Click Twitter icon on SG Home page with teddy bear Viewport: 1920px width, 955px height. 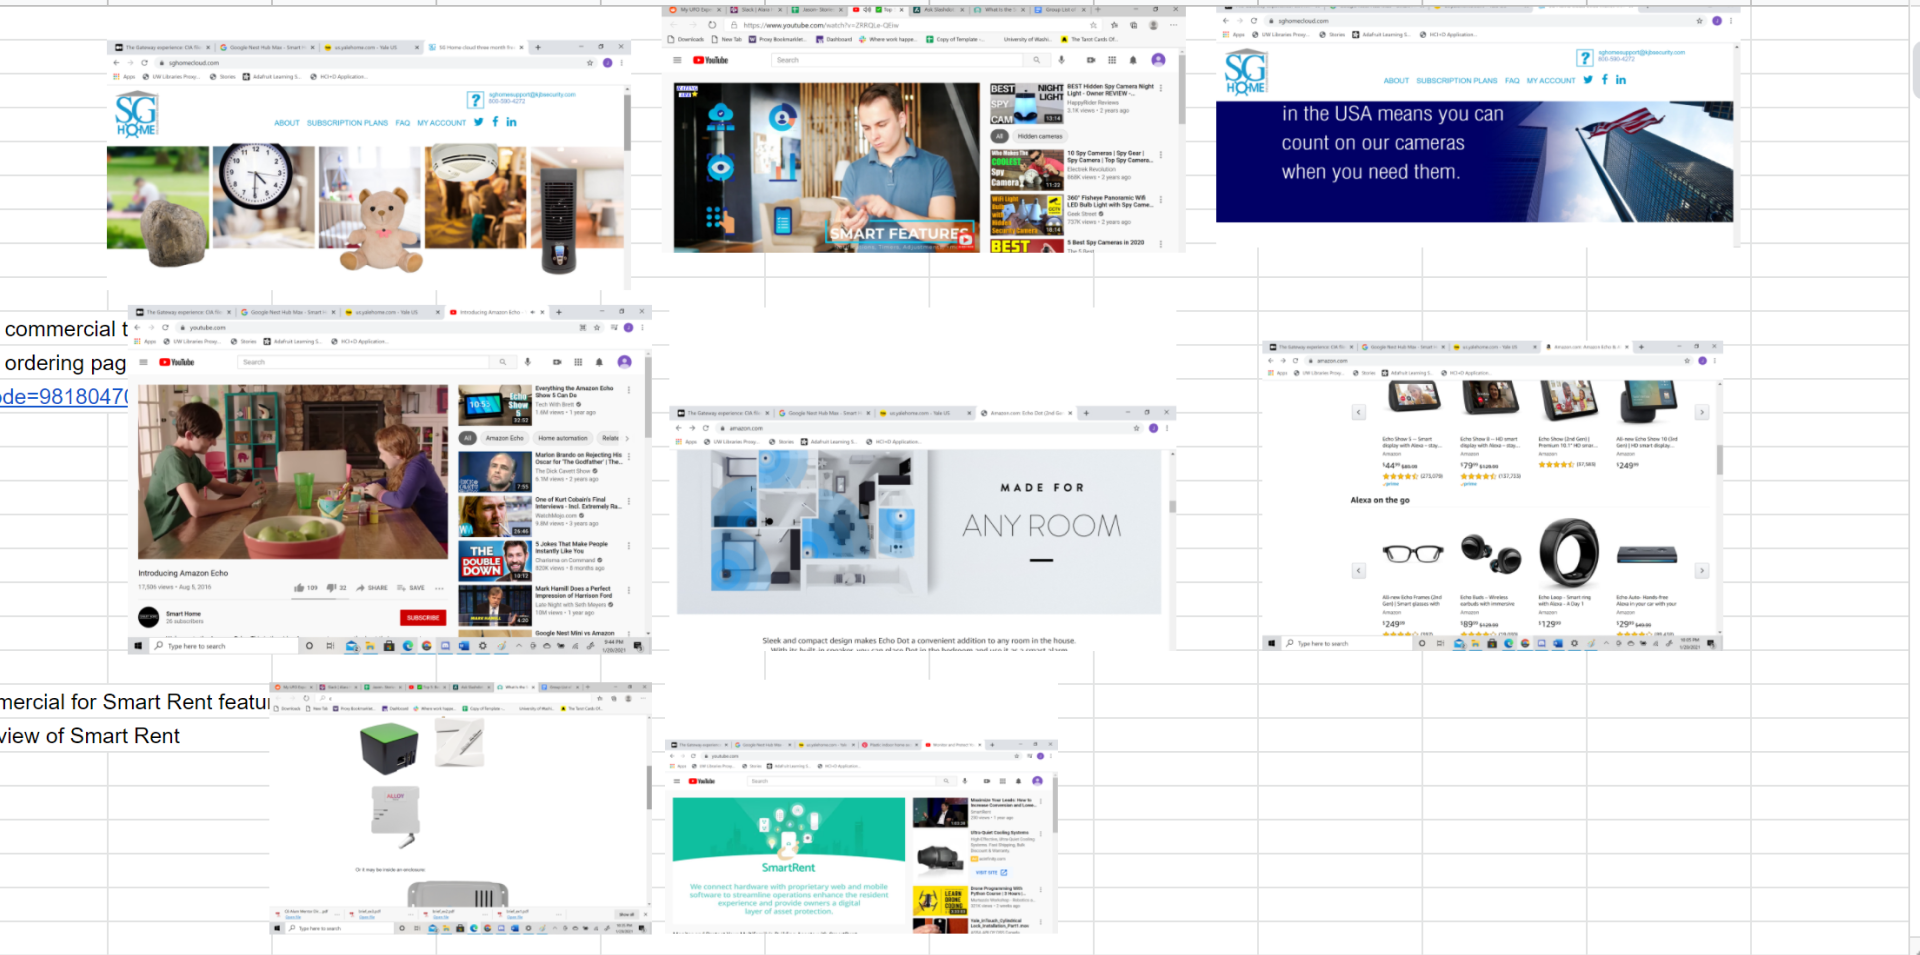[479, 122]
